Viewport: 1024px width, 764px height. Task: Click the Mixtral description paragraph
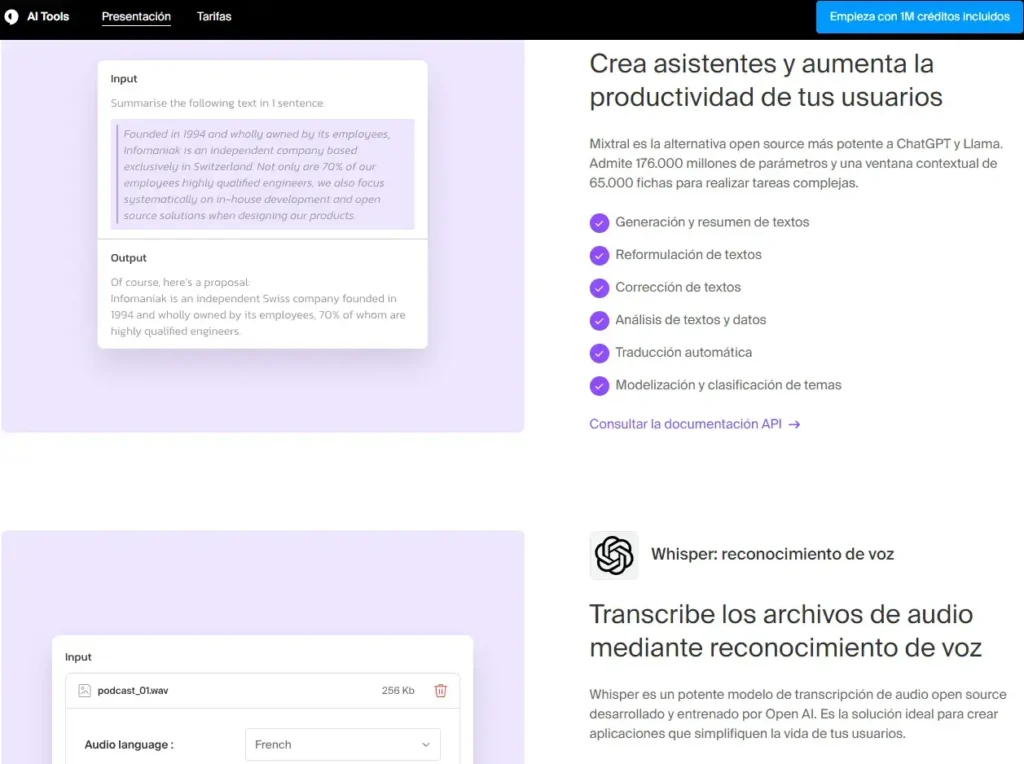tap(796, 163)
